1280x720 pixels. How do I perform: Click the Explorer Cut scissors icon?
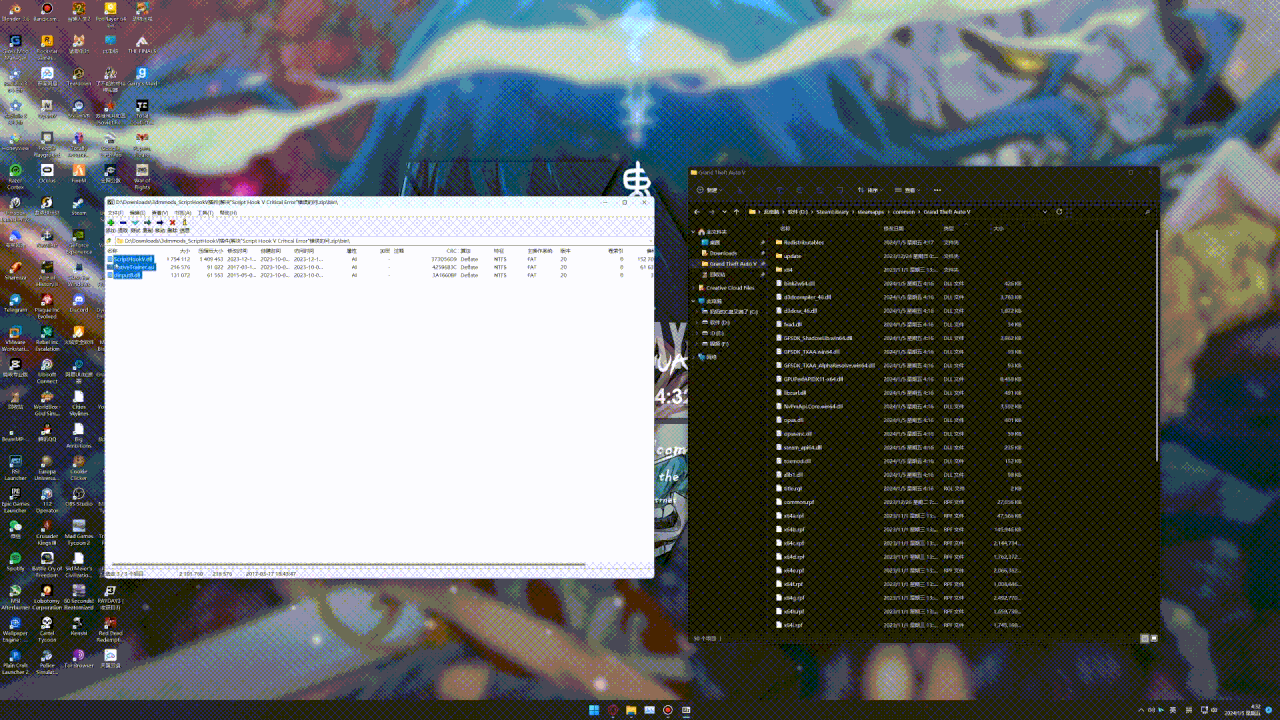click(741, 190)
